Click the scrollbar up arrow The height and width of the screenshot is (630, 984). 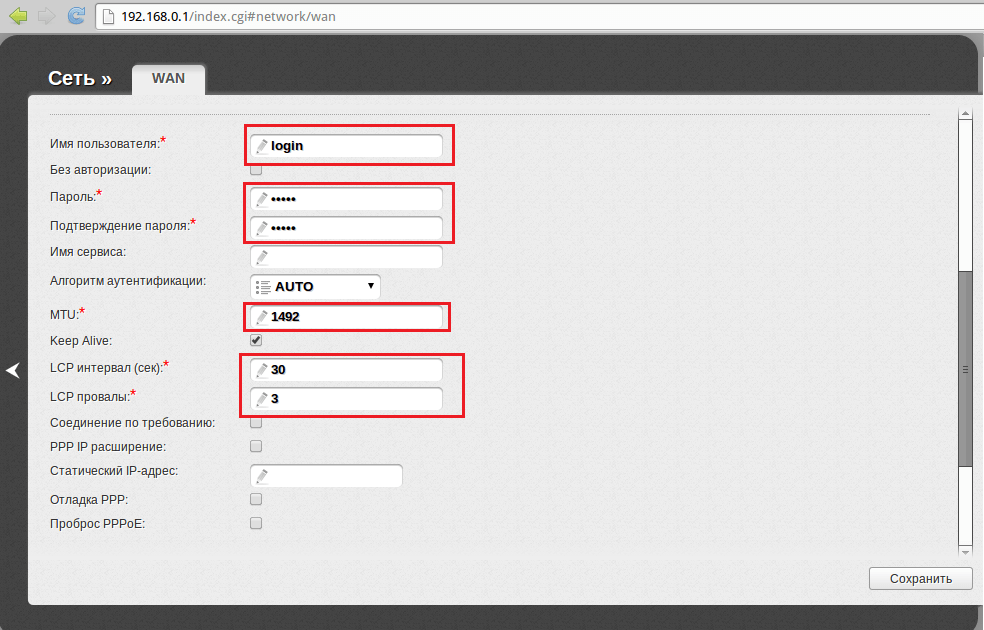click(966, 113)
